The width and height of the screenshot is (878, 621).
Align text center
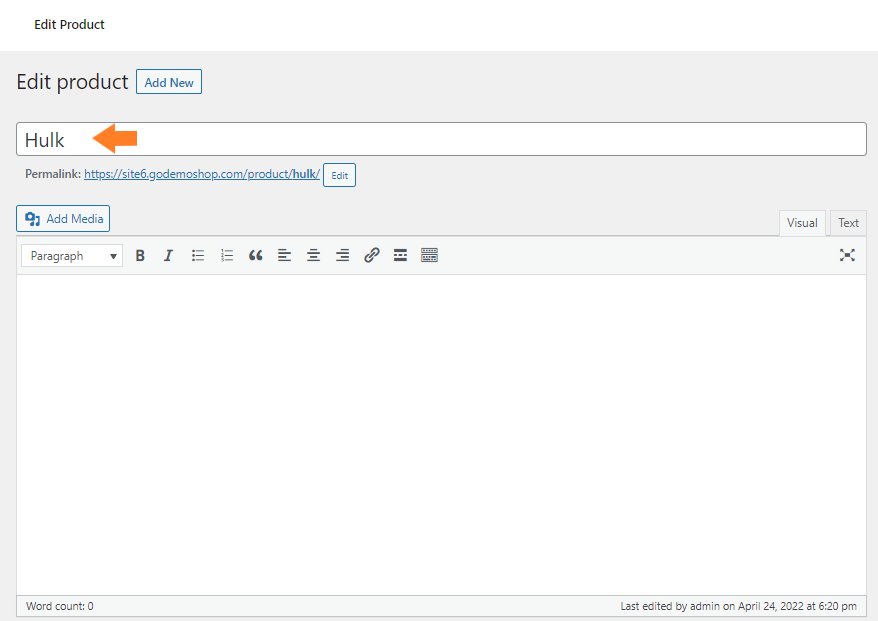pos(314,255)
